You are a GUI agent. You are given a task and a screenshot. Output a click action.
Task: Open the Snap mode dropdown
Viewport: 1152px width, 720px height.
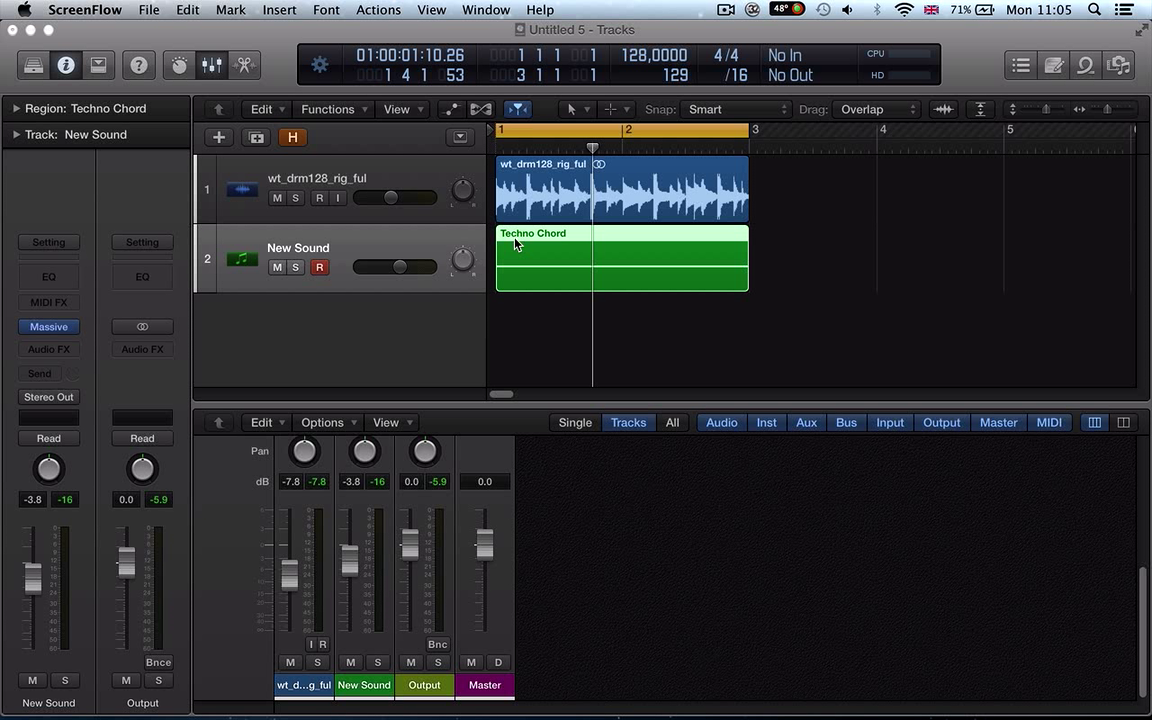737,109
